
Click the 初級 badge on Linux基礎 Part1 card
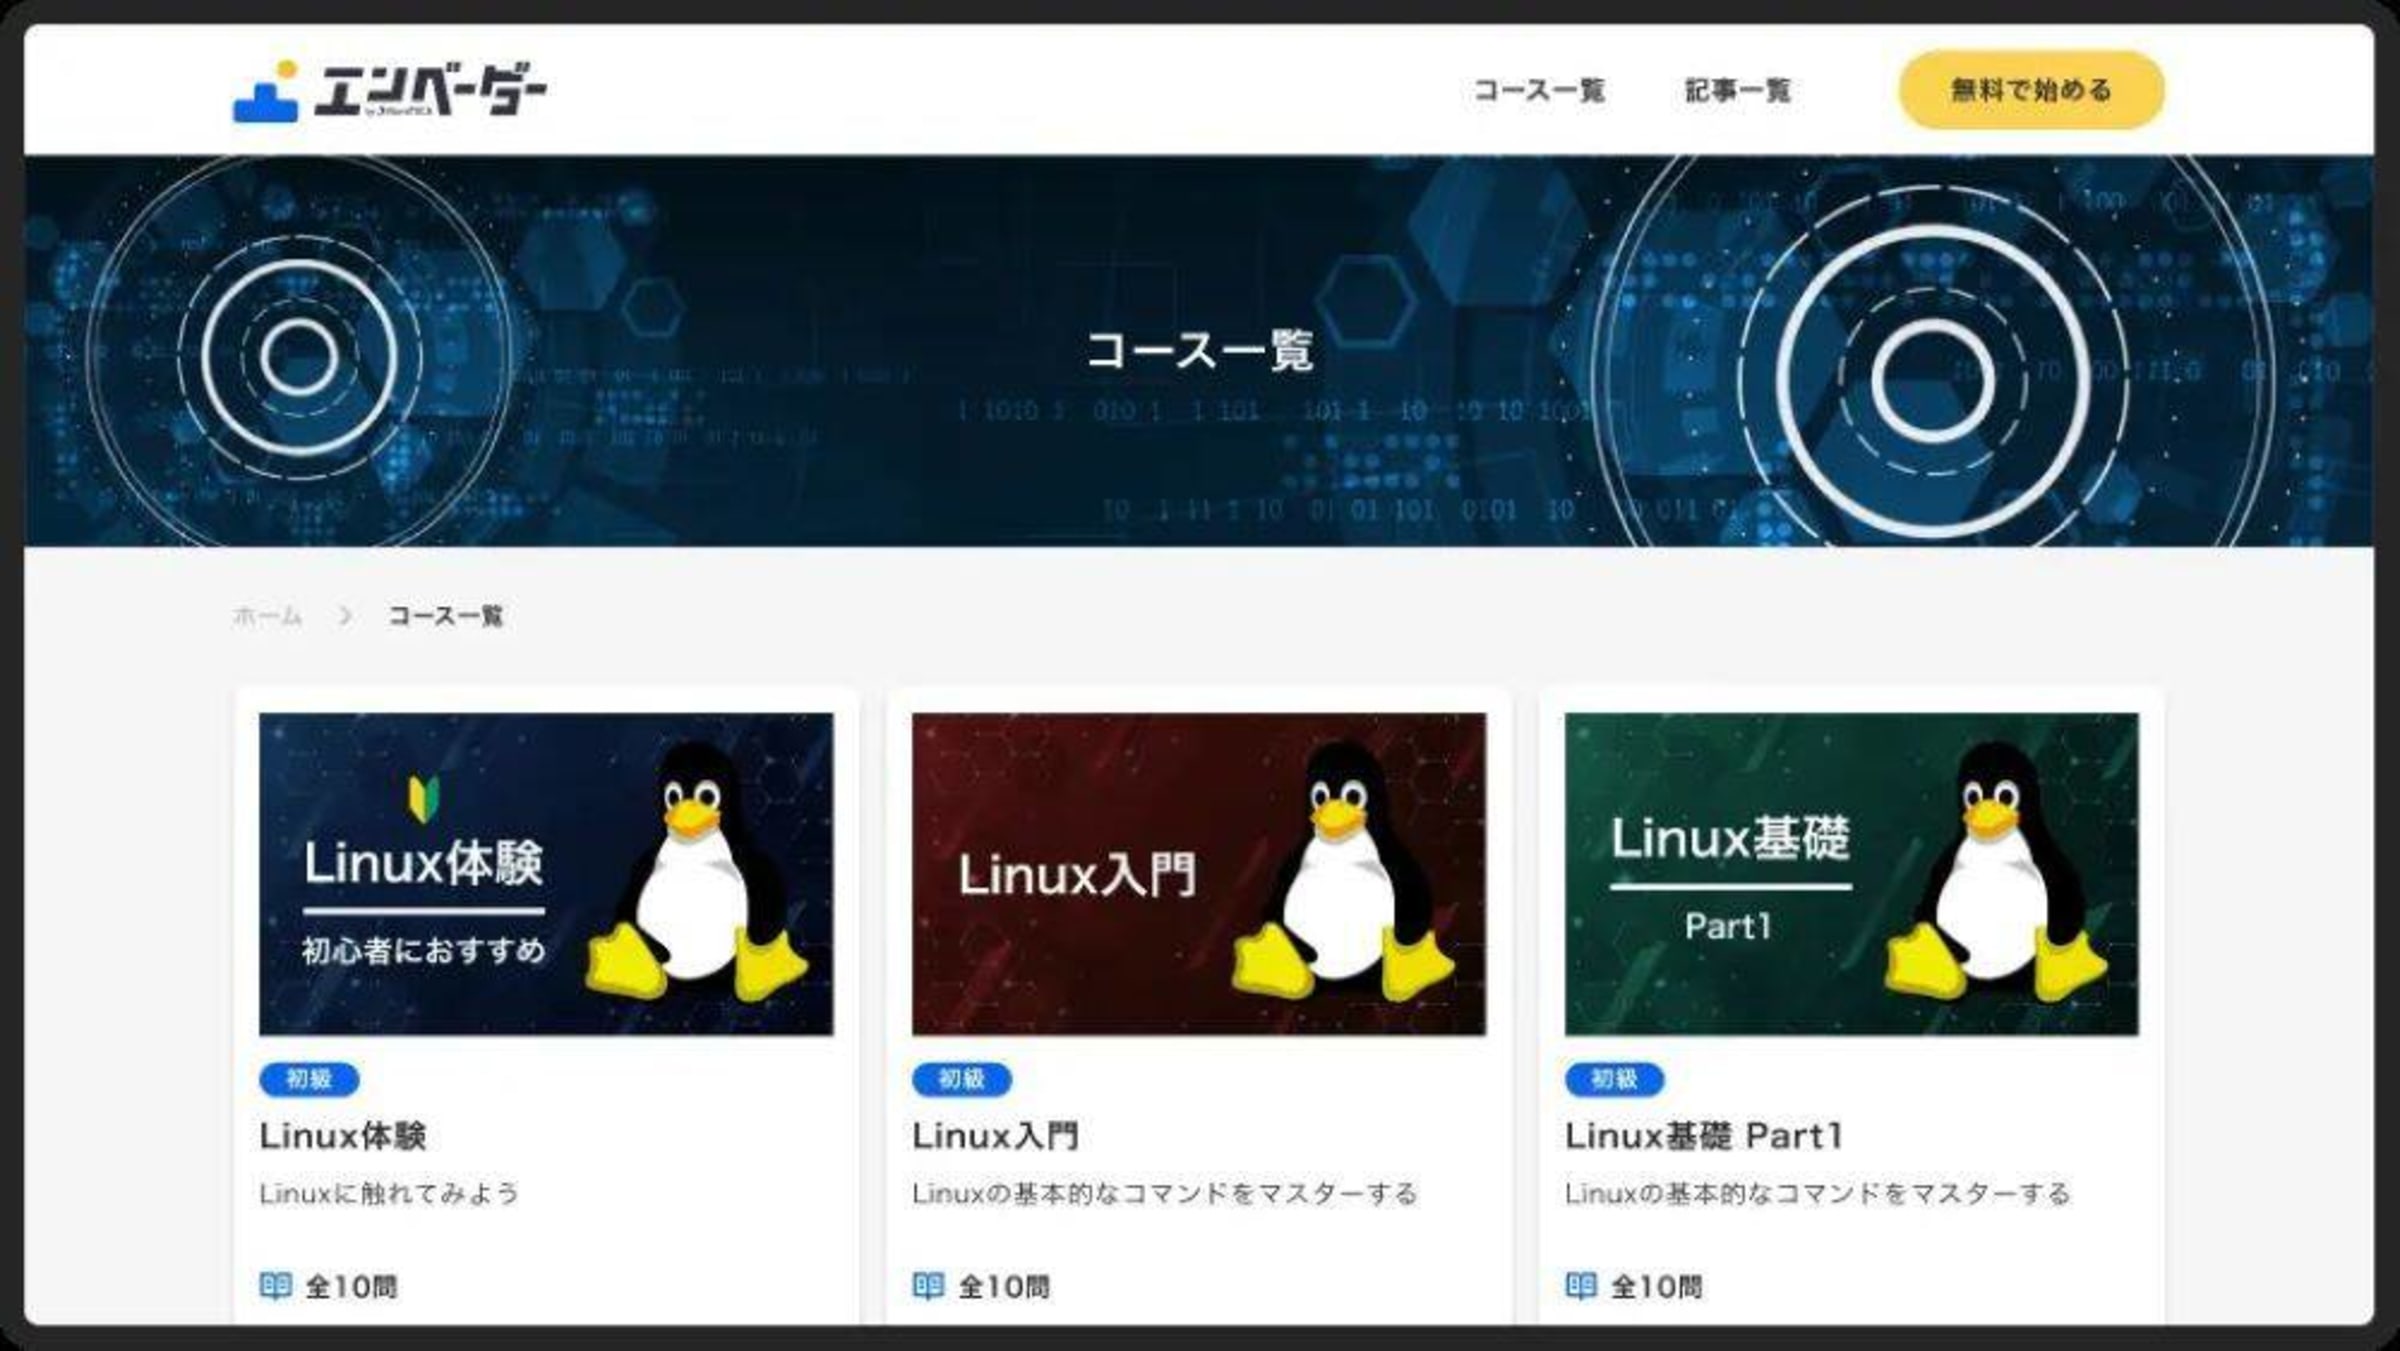coord(1614,1079)
